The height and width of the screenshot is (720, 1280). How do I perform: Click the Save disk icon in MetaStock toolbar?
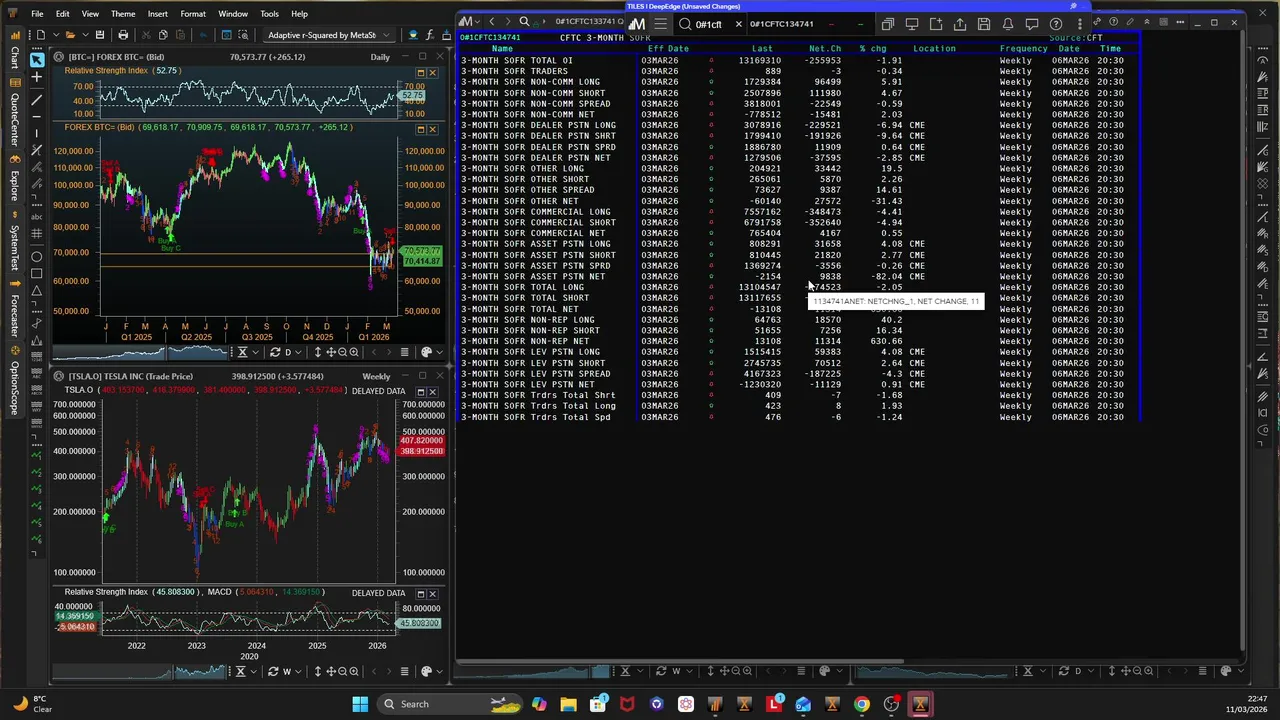point(100,35)
